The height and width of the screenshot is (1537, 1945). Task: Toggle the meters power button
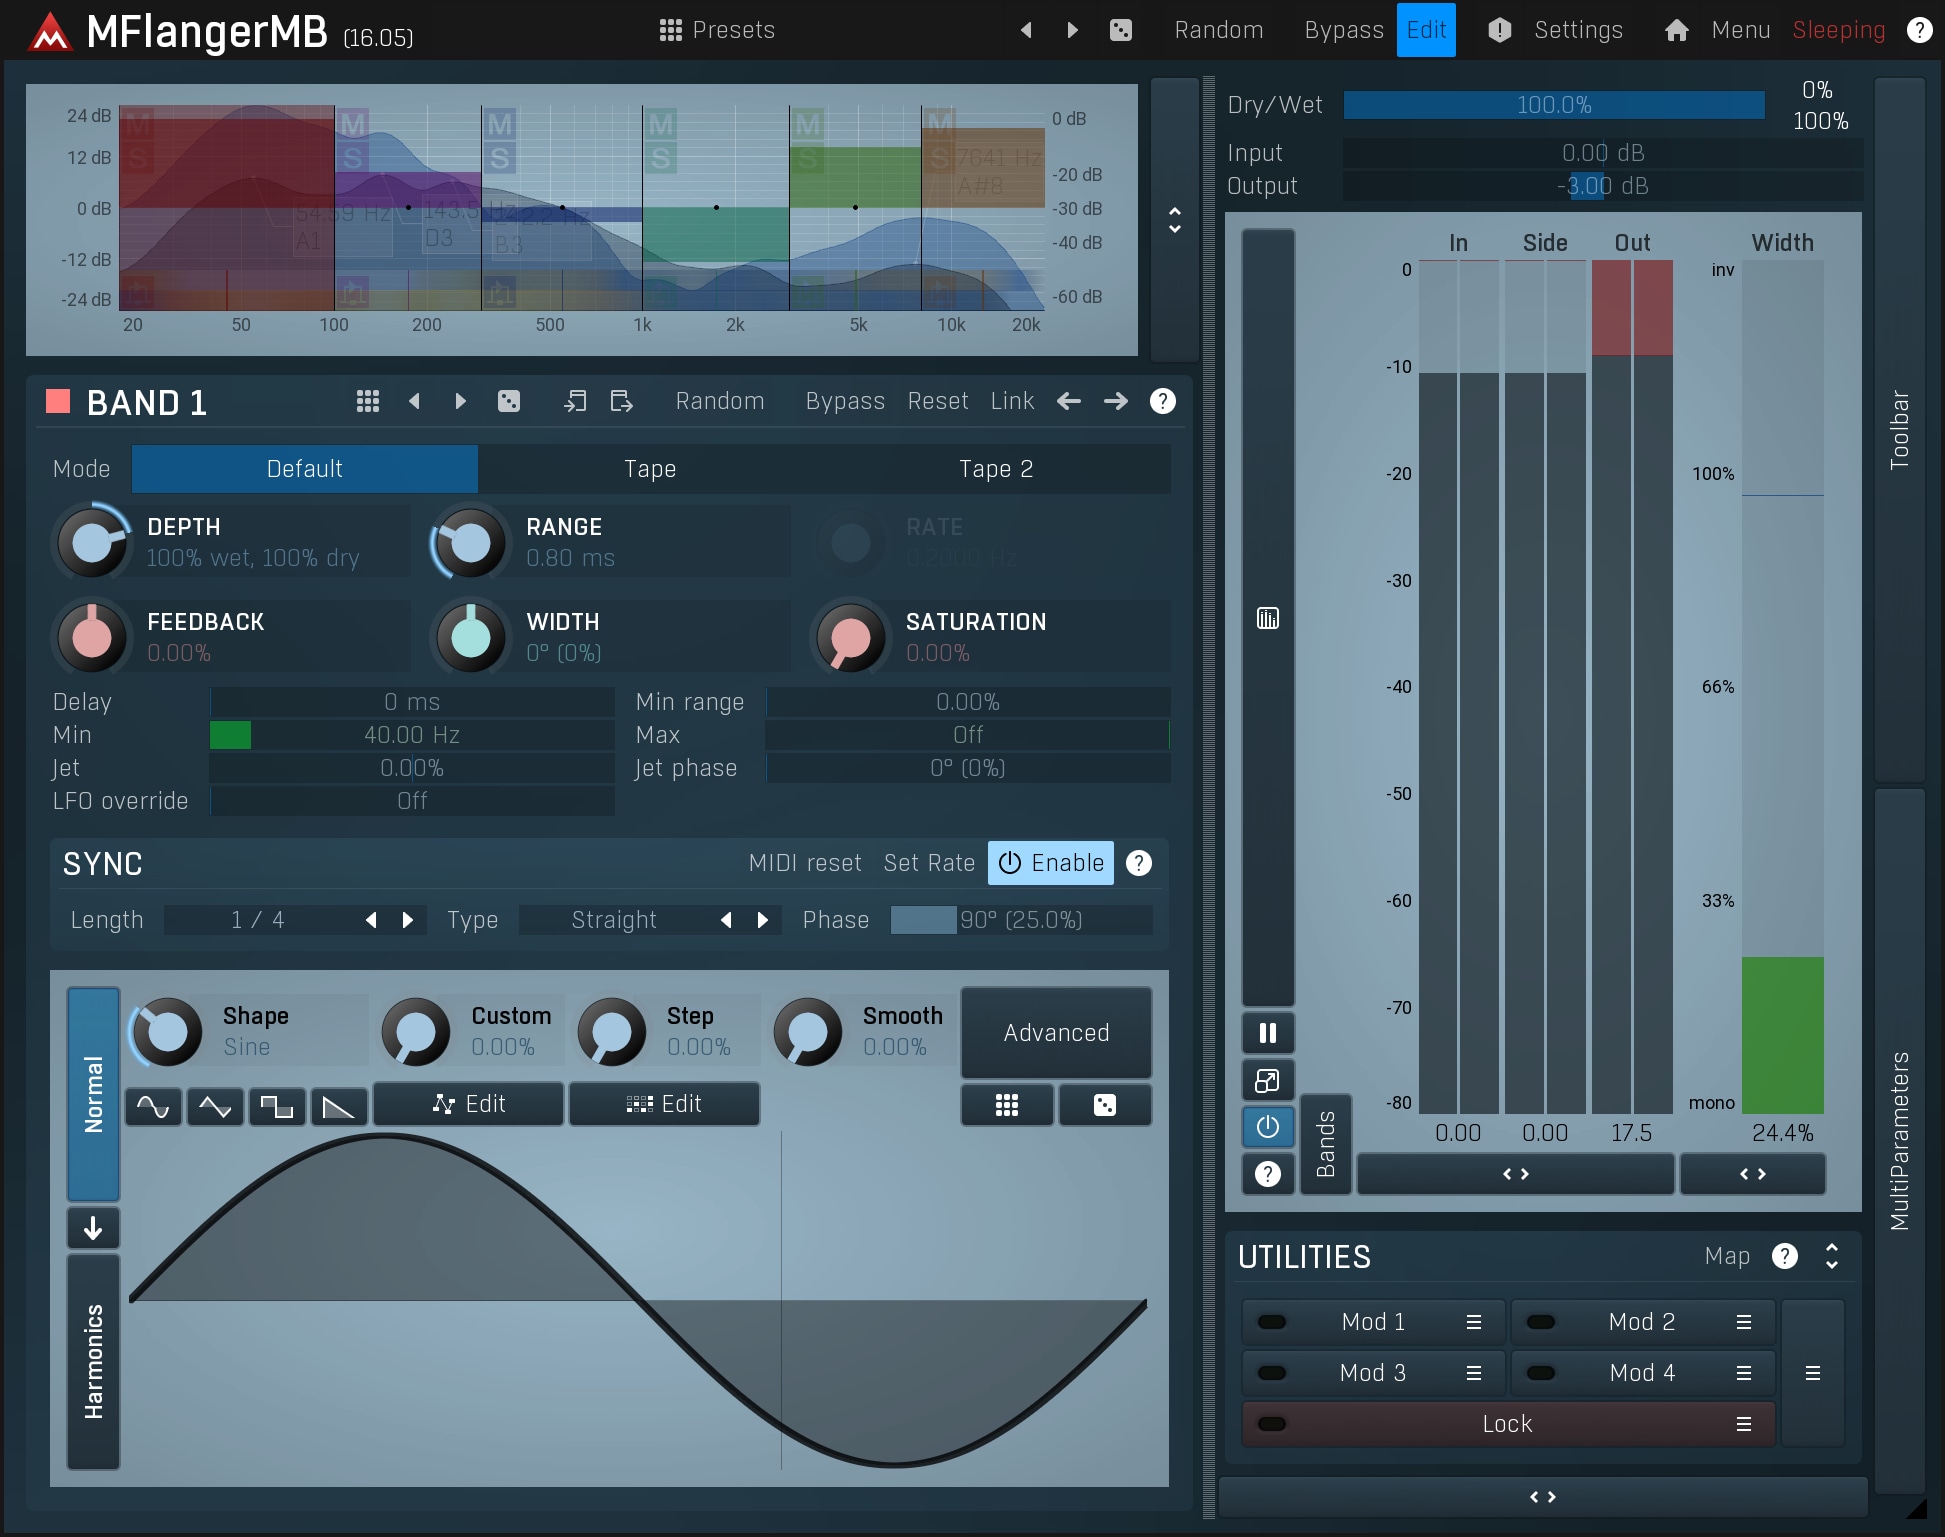click(x=1268, y=1127)
